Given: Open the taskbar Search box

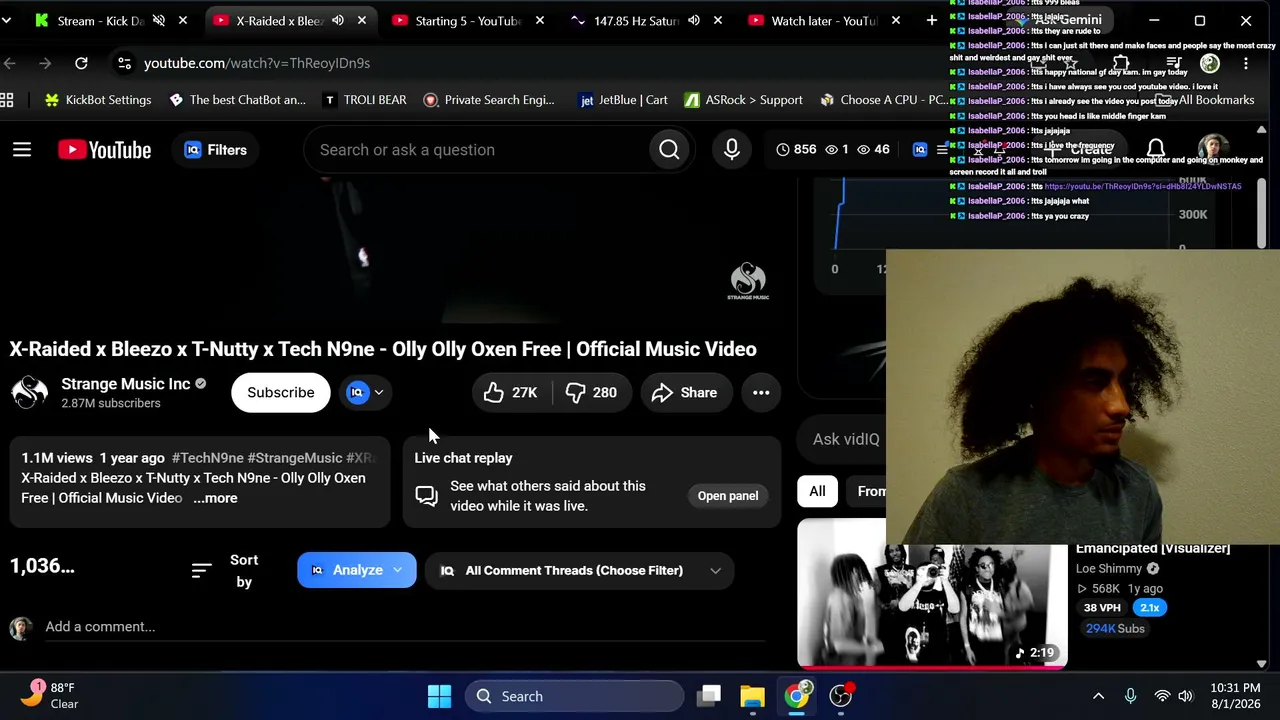Looking at the screenshot, I should coord(574,696).
